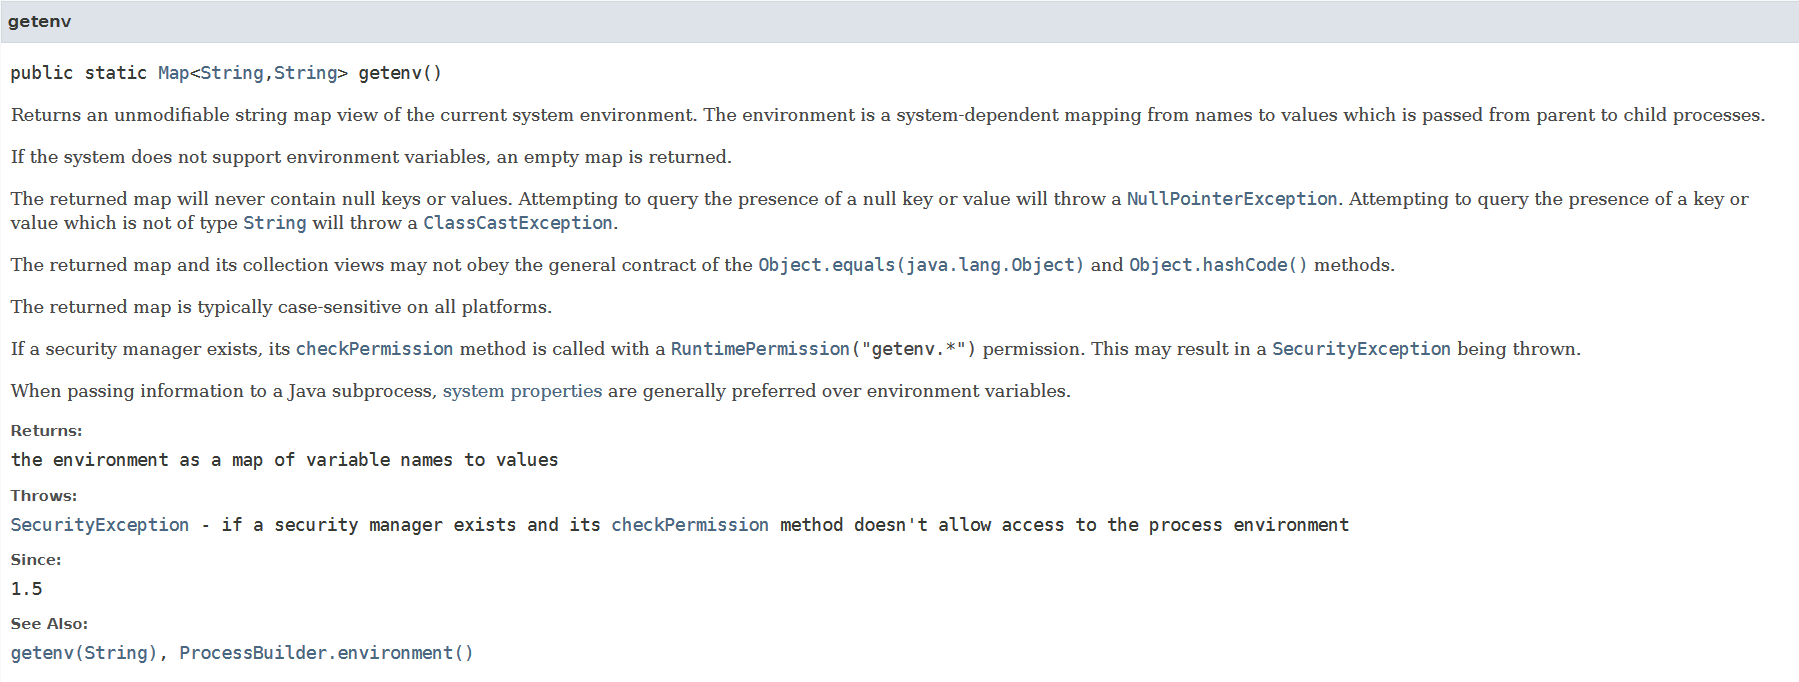Screen dimensions: 1799x682
Task: Click first String type parameter in signature
Action: (231, 73)
